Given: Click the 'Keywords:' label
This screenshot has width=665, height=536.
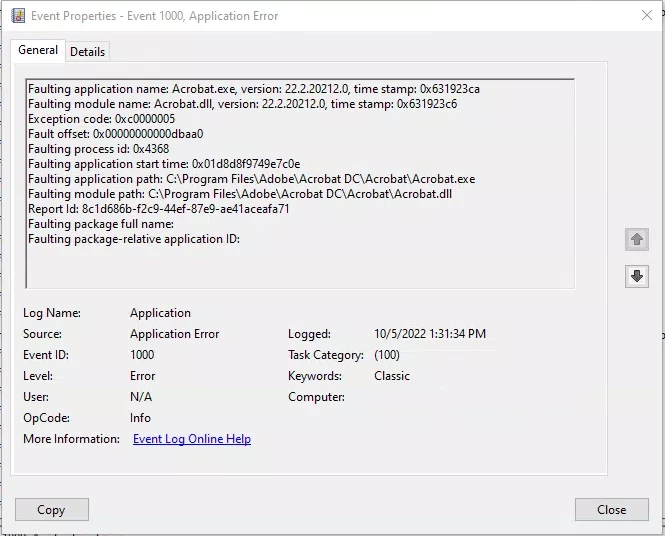Looking at the screenshot, I should click(315, 376).
